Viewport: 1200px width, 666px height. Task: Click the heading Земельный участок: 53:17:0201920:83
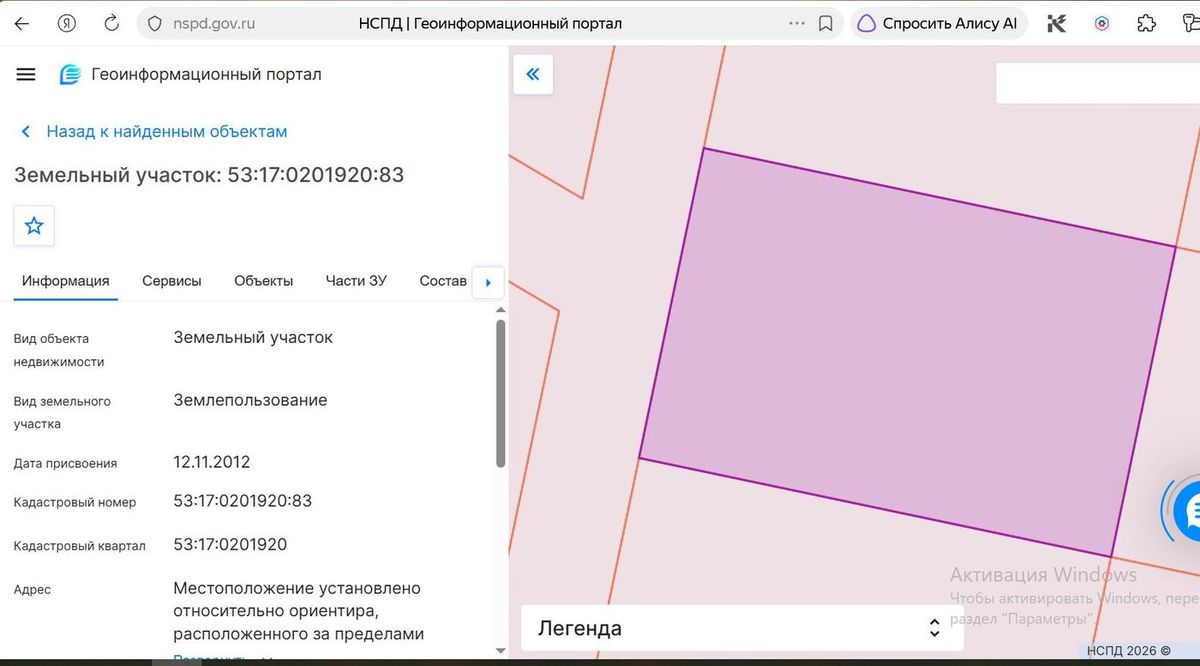(x=209, y=175)
